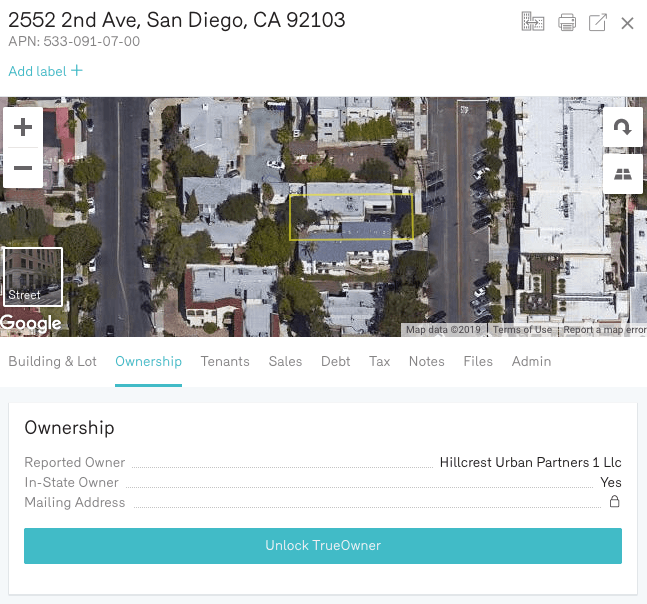
Task: View the Debt tab
Action: click(x=336, y=361)
